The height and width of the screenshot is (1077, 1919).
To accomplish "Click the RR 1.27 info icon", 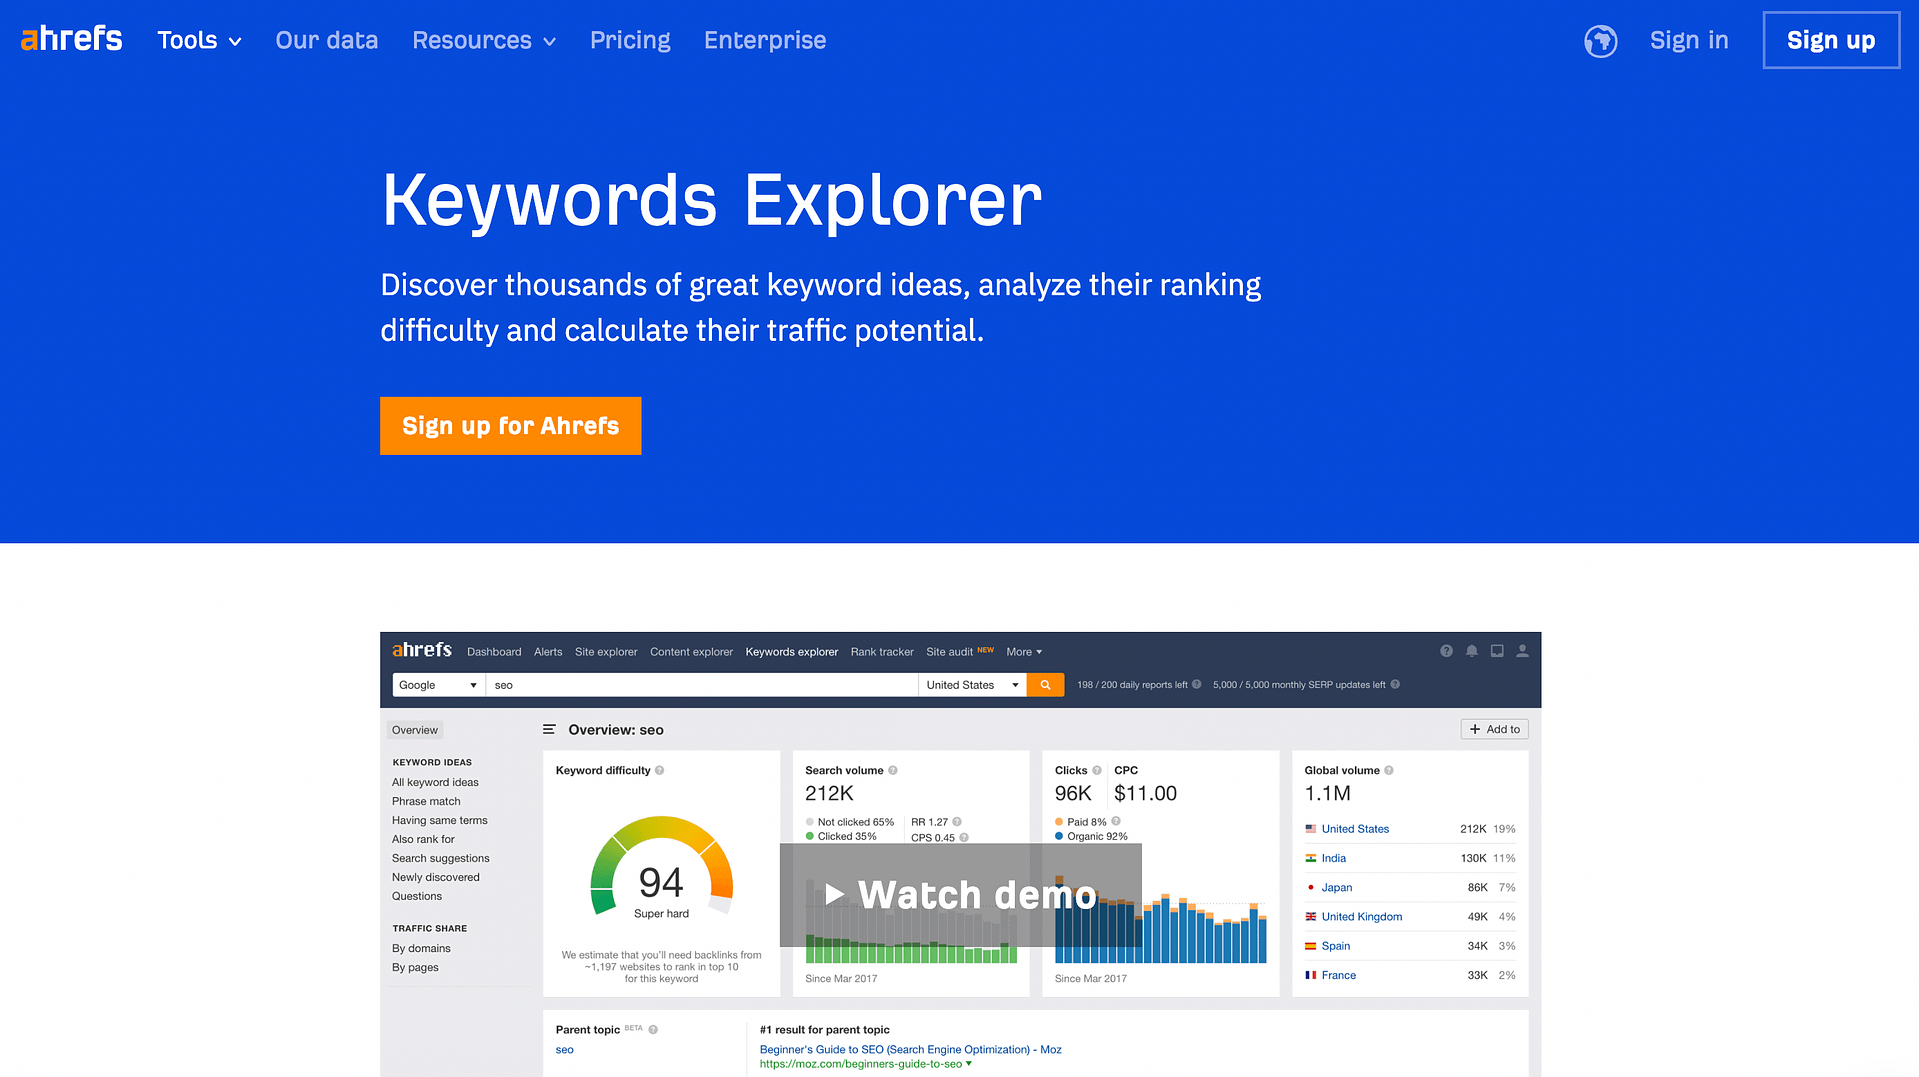I will (957, 822).
